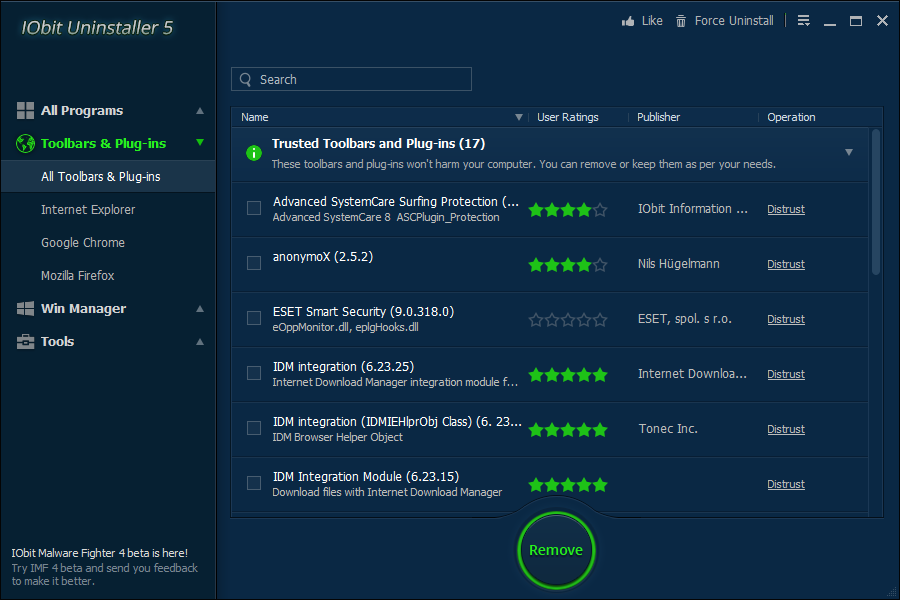900x600 pixels.
Task: Click the Like text label
Action: pyautogui.click(x=652, y=21)
